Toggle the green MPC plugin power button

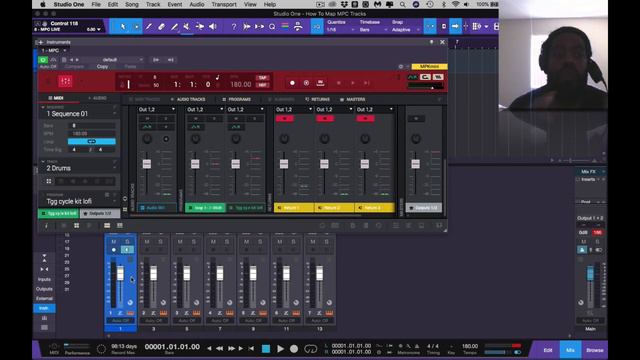[42, 60]
